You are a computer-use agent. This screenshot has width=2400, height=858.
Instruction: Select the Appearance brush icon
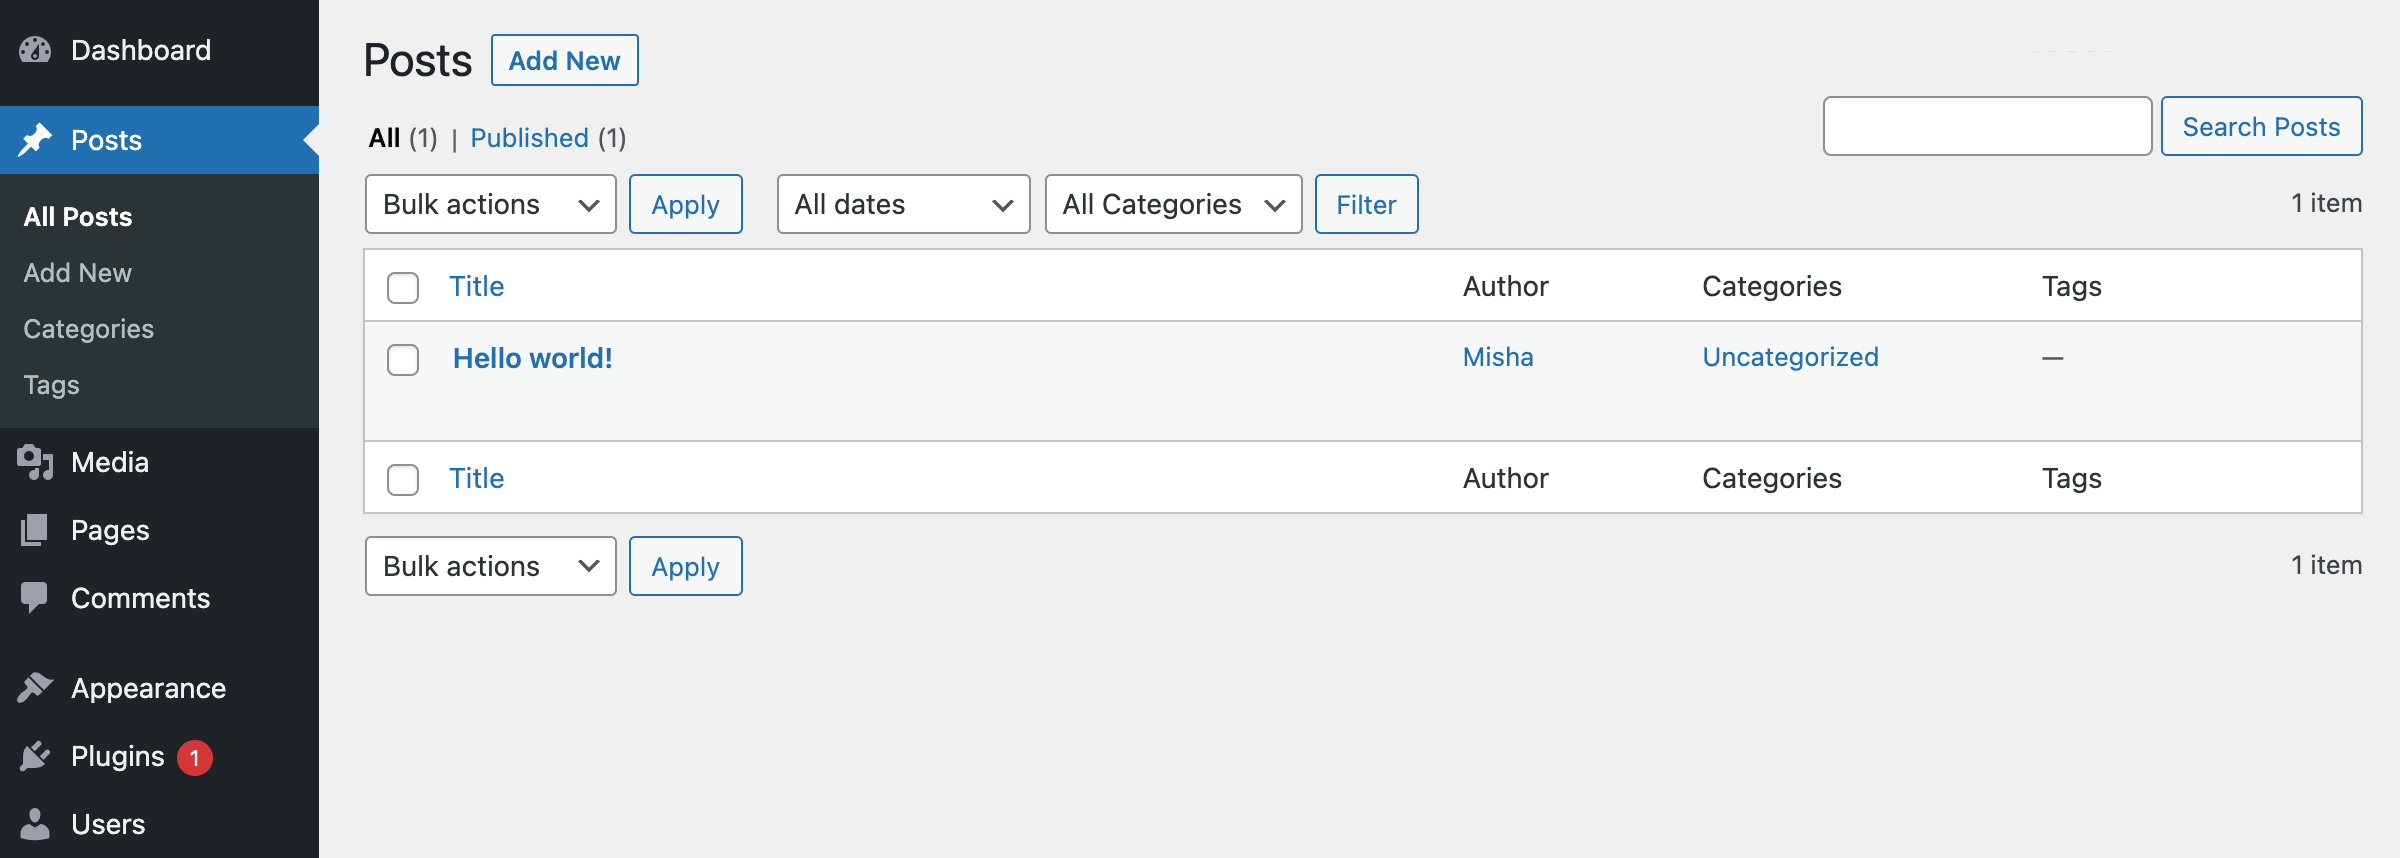tap(35, 688)
